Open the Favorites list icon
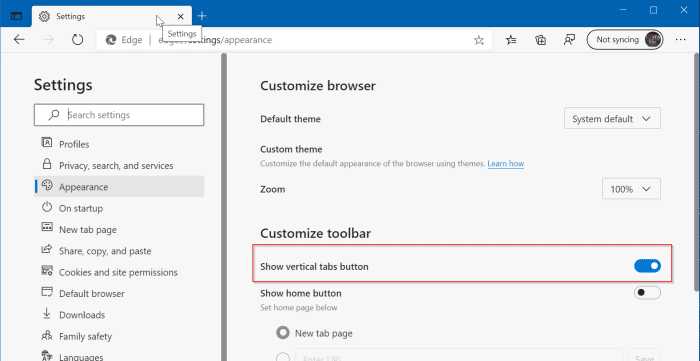Screen dimensions: 700x361 point(511,40)
